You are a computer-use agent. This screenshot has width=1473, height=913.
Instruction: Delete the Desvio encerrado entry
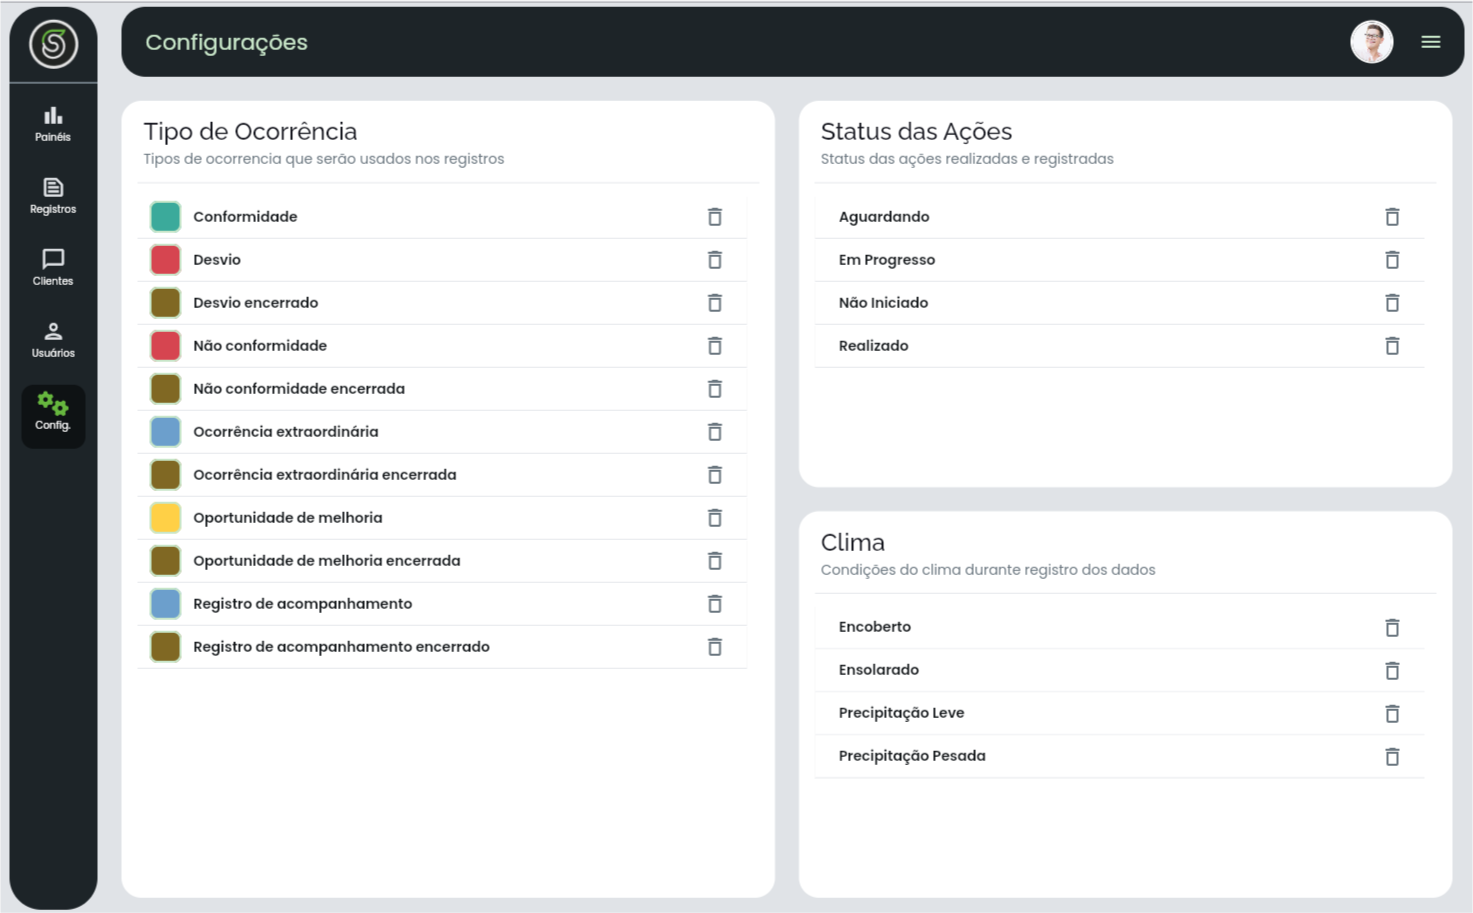click(715, 303)
